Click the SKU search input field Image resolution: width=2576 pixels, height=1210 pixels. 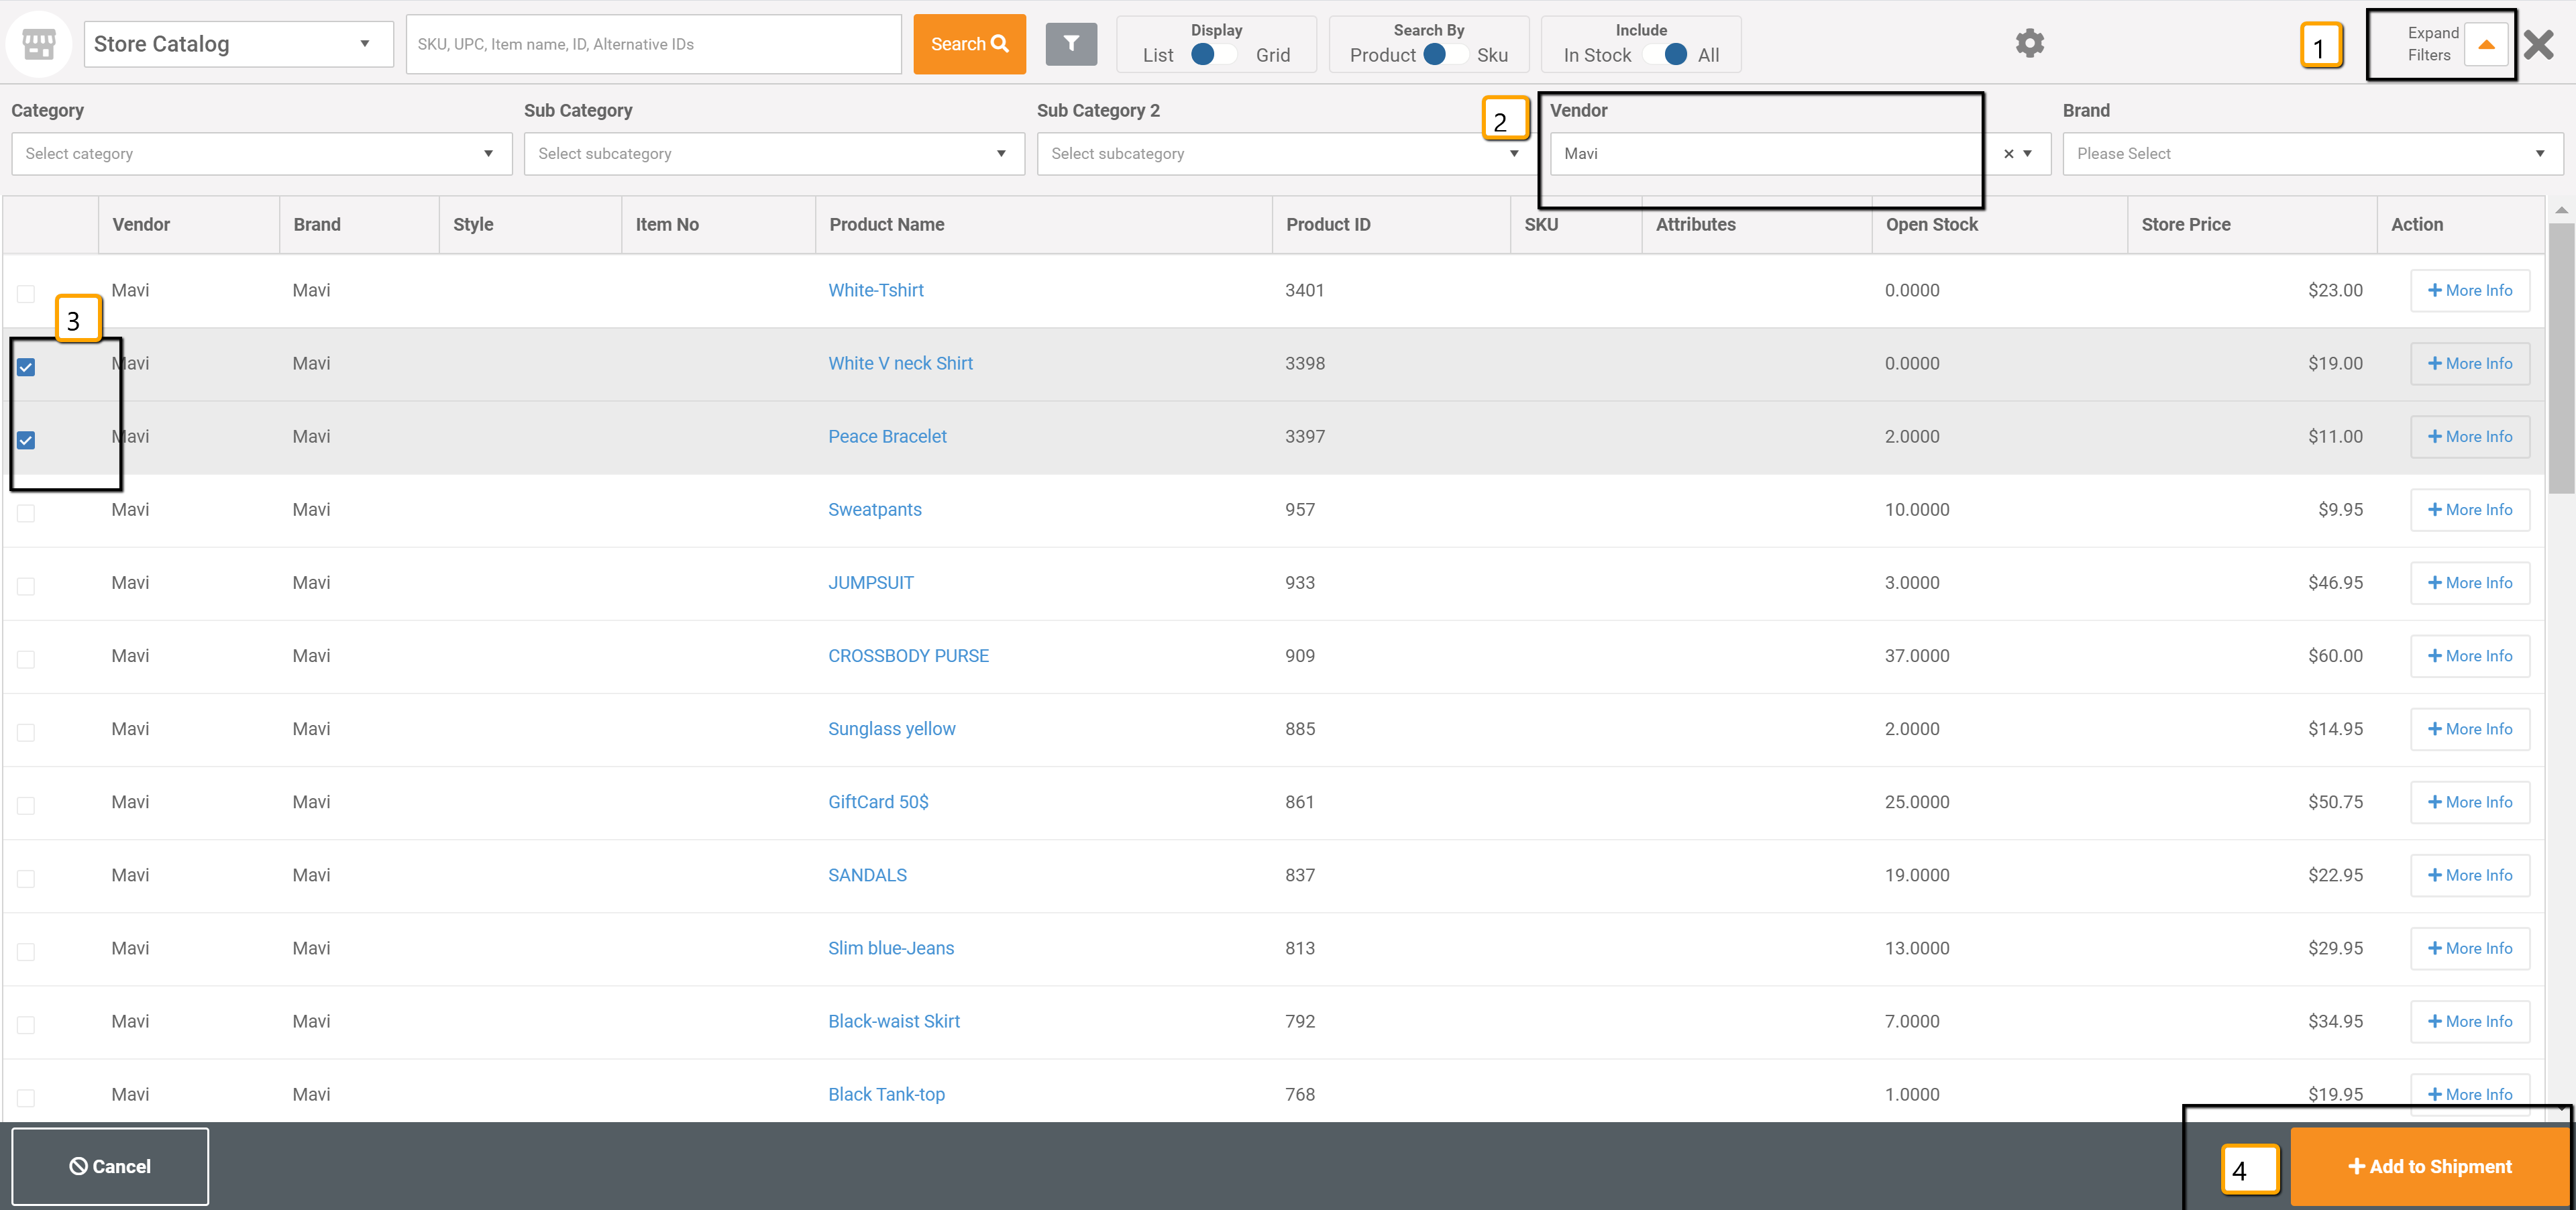click(653, 44)
